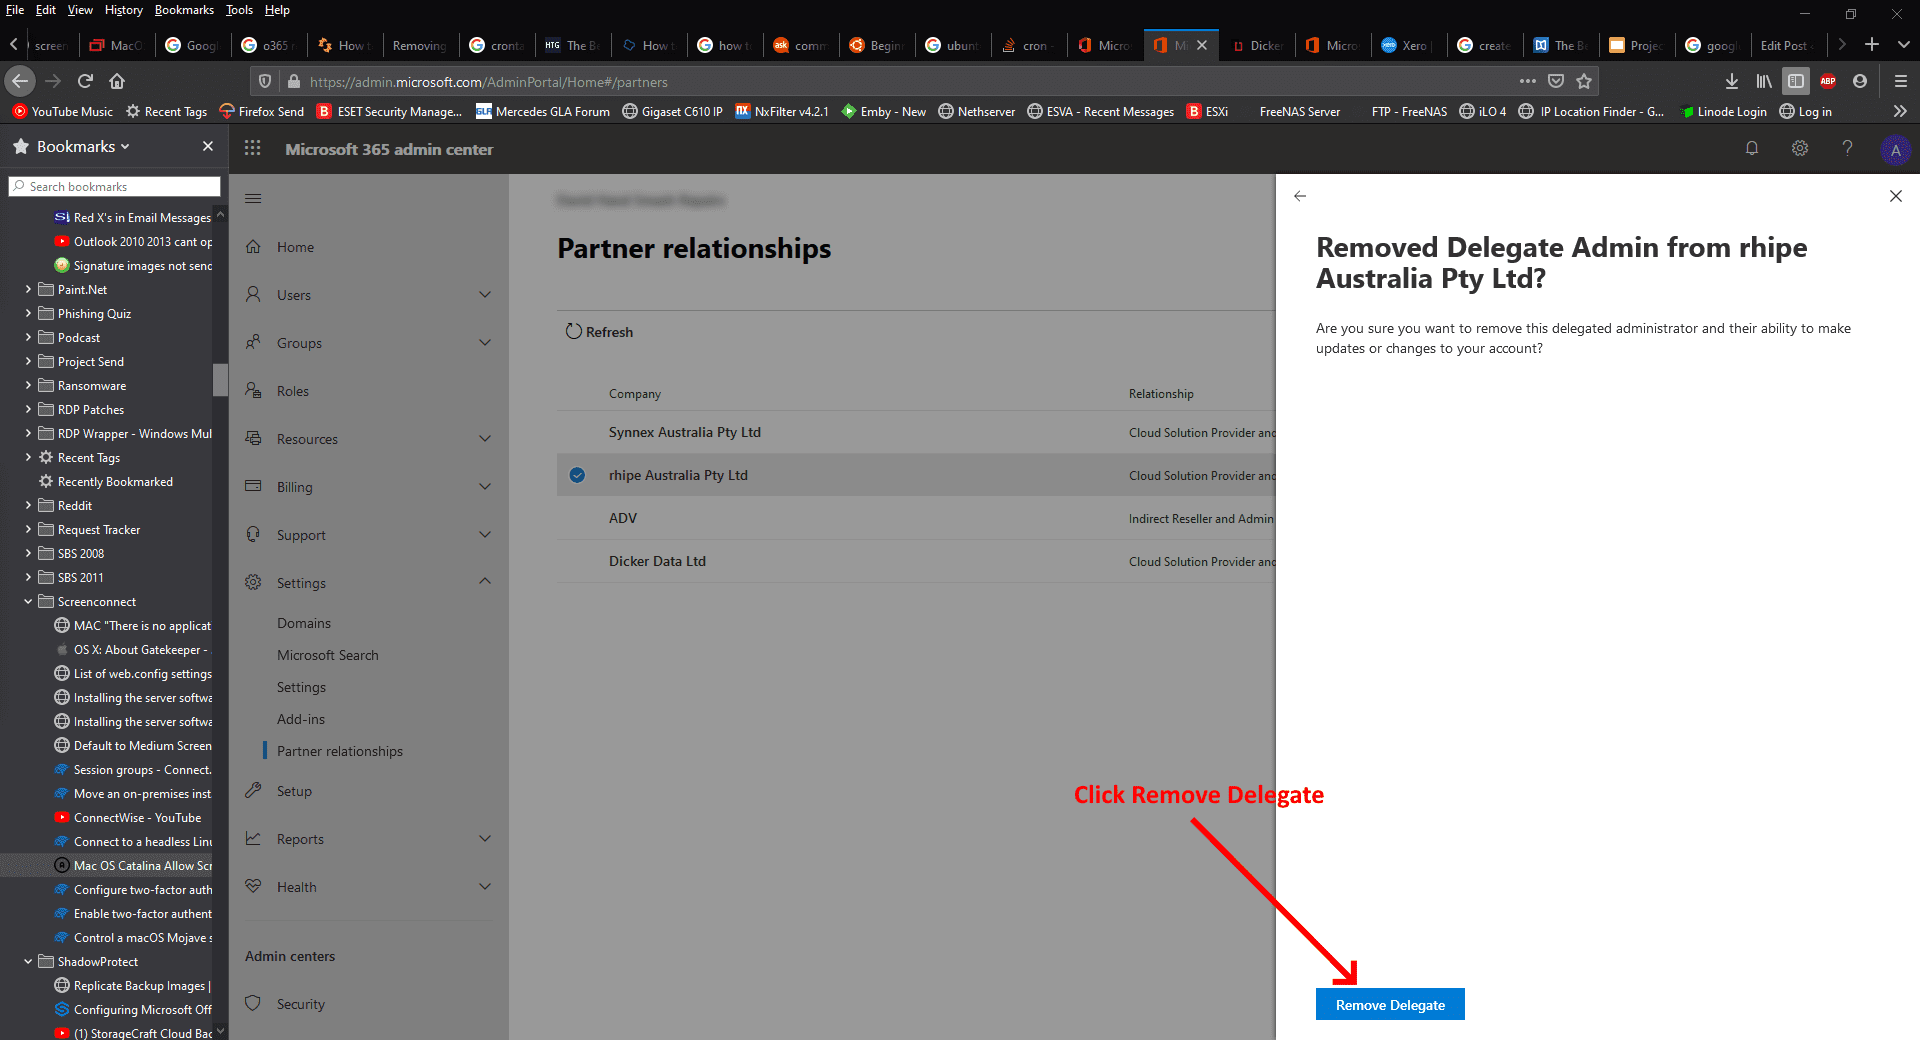Image resolution: width=1920 pixels, height=1040 pixels.
Task: Expand the Resources section chevron
Action: pyautogui.click(x=485, y=438)
